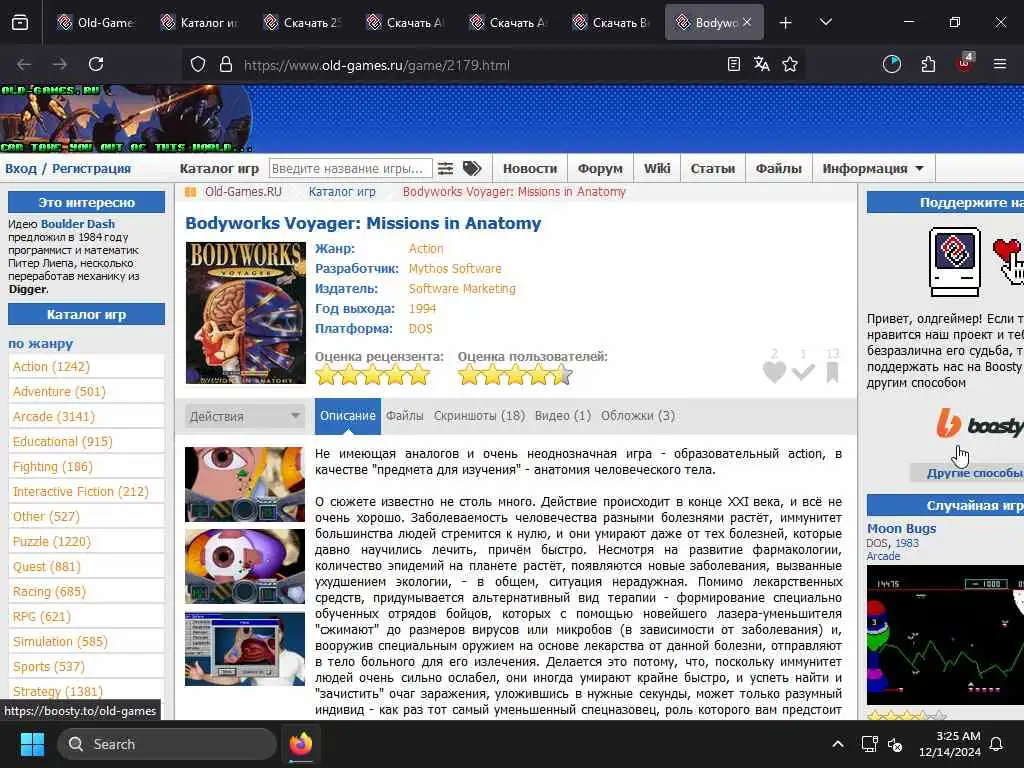Click the Windows Start button
Image resolution: width=1024 pixels, height=768 pixels.
[x=32, y=744]
